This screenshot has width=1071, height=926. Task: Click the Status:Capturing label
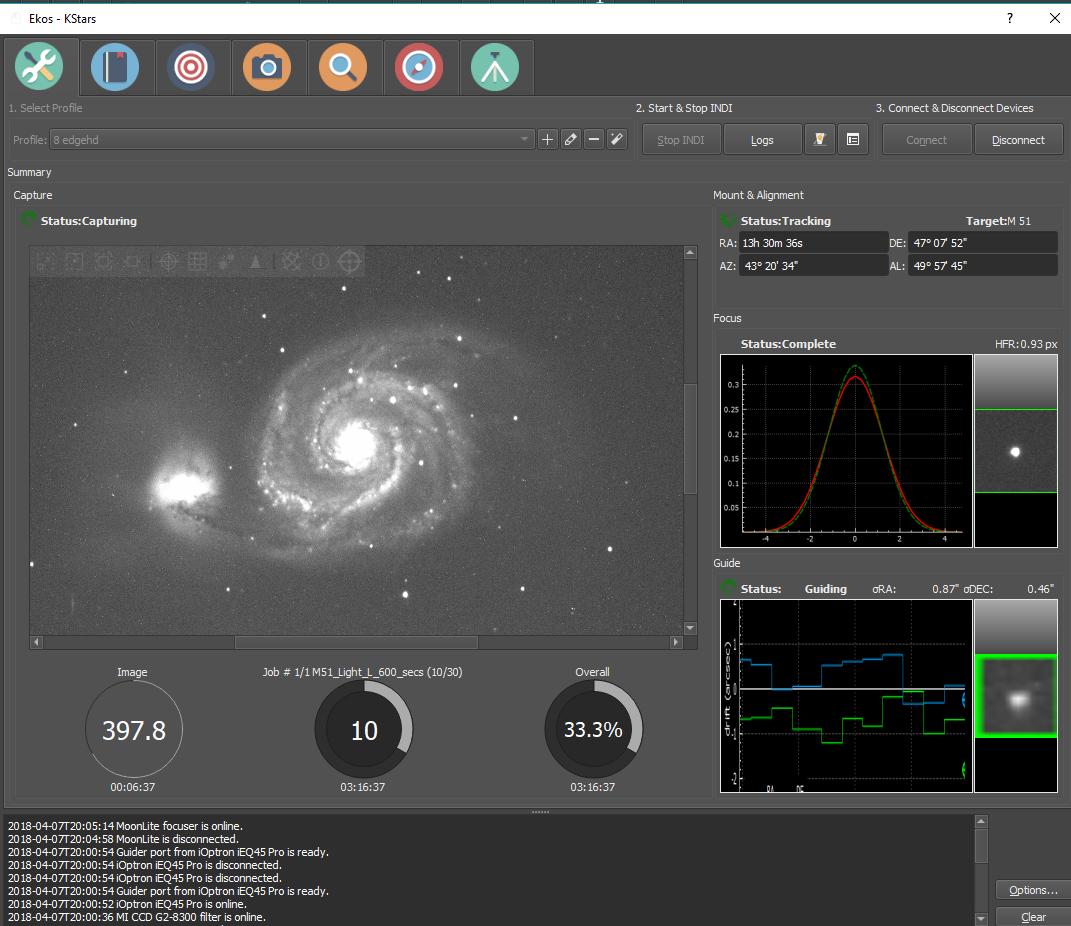[89, 221]
